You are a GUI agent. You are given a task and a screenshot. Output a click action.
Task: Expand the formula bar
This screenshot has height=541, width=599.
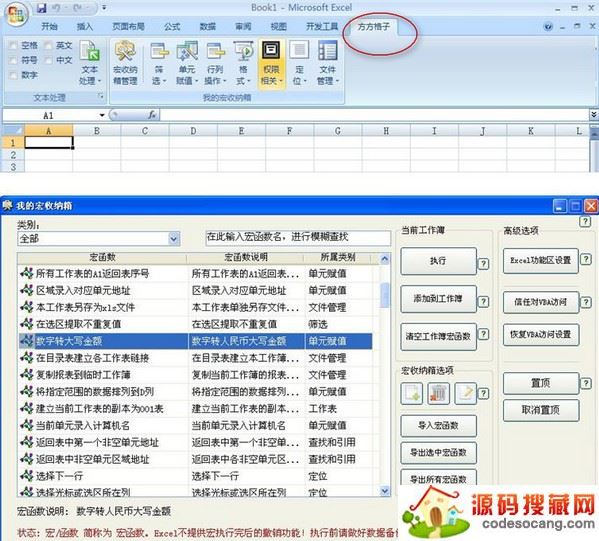point(593,115)
